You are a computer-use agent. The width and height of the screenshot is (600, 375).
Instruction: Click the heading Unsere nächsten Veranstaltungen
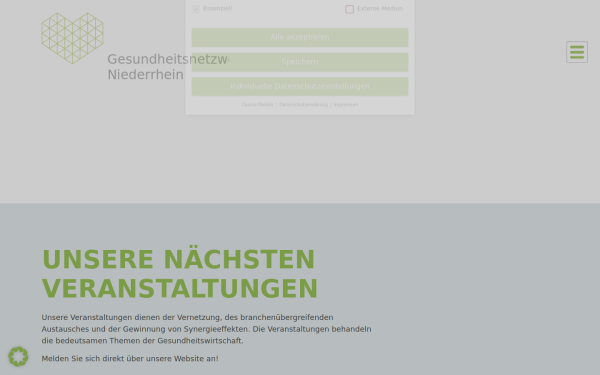[x=179, y=274]
